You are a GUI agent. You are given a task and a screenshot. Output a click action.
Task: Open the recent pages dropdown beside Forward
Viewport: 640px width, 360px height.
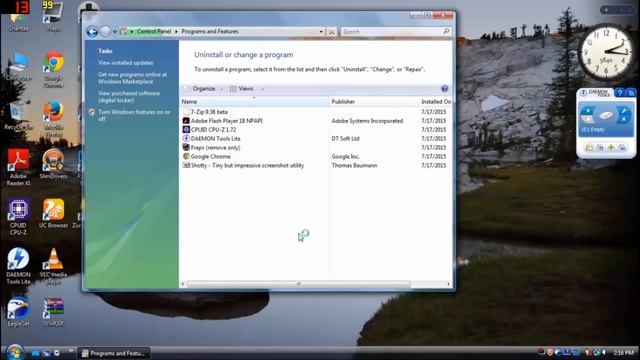click(115, 31)
